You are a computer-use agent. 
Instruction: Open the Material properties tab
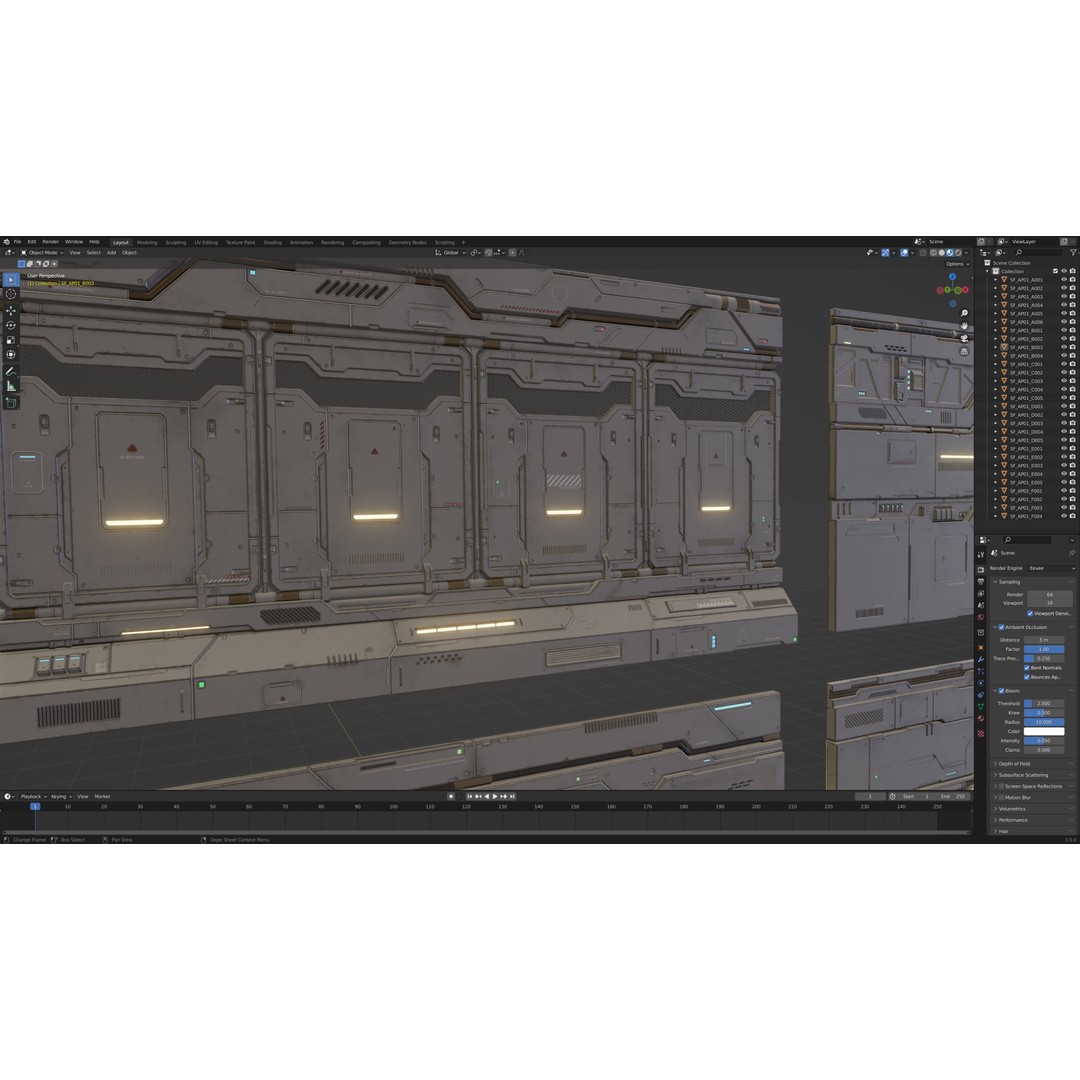point(981,718)
